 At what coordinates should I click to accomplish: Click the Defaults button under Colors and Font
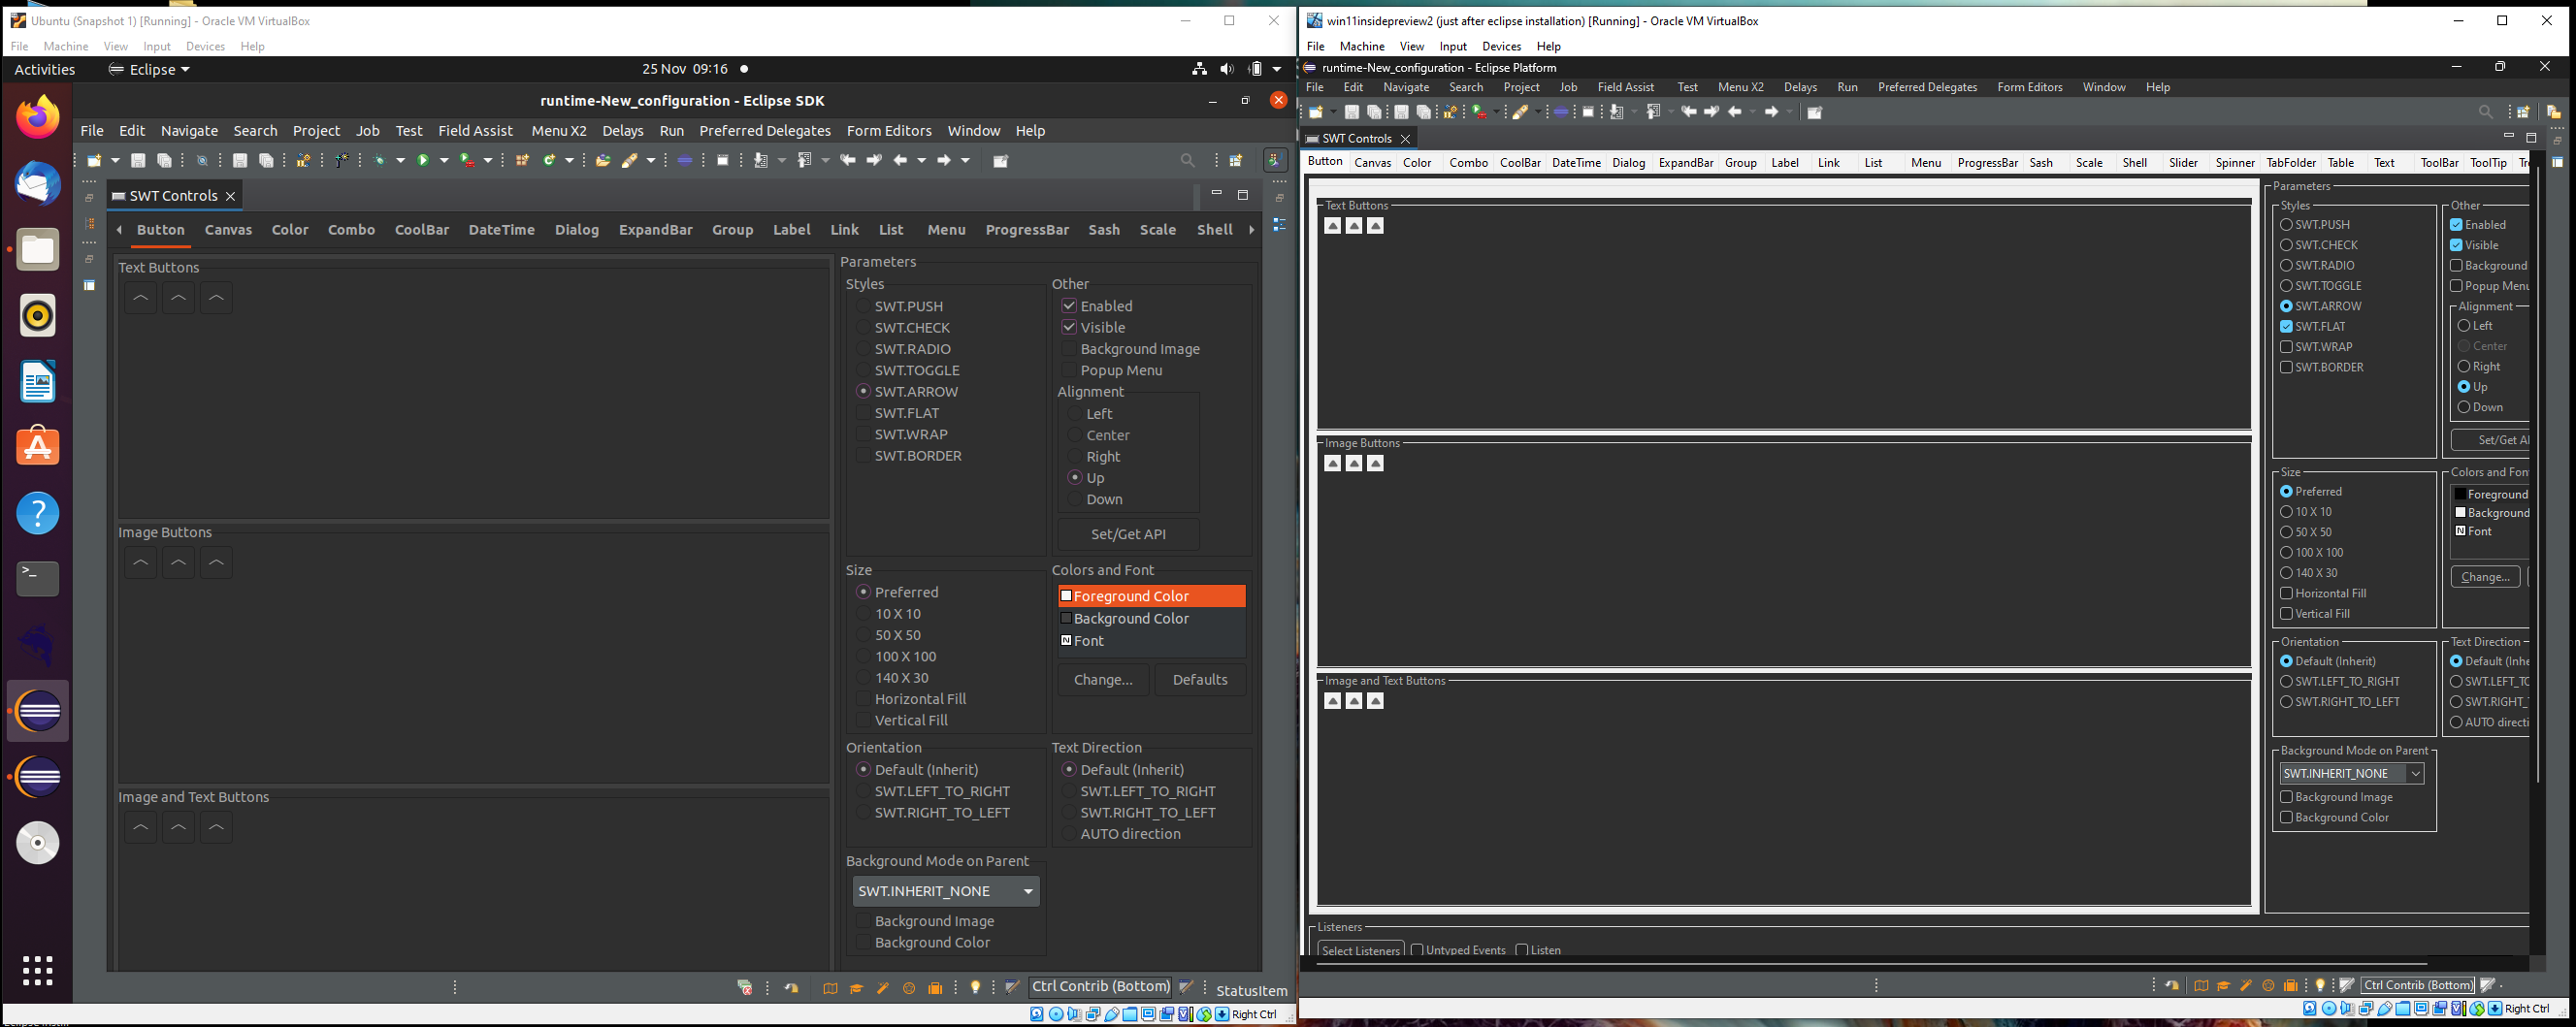(x=1199, y=679)
